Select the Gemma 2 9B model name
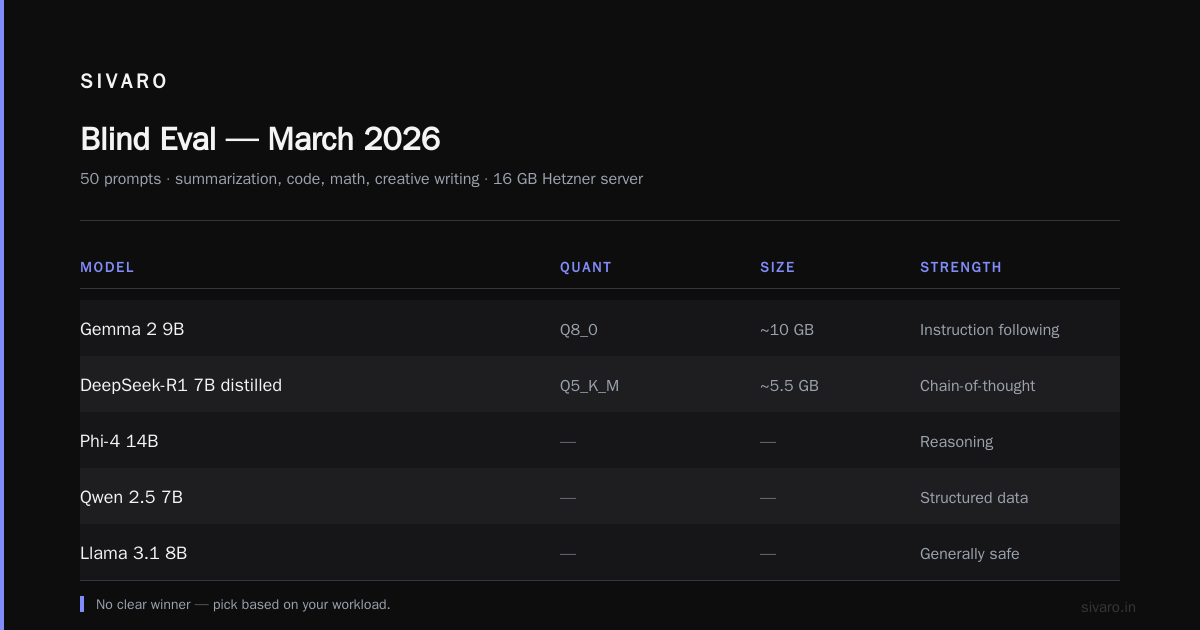Viewport: 1200px width, 630px height. [132, 329]
